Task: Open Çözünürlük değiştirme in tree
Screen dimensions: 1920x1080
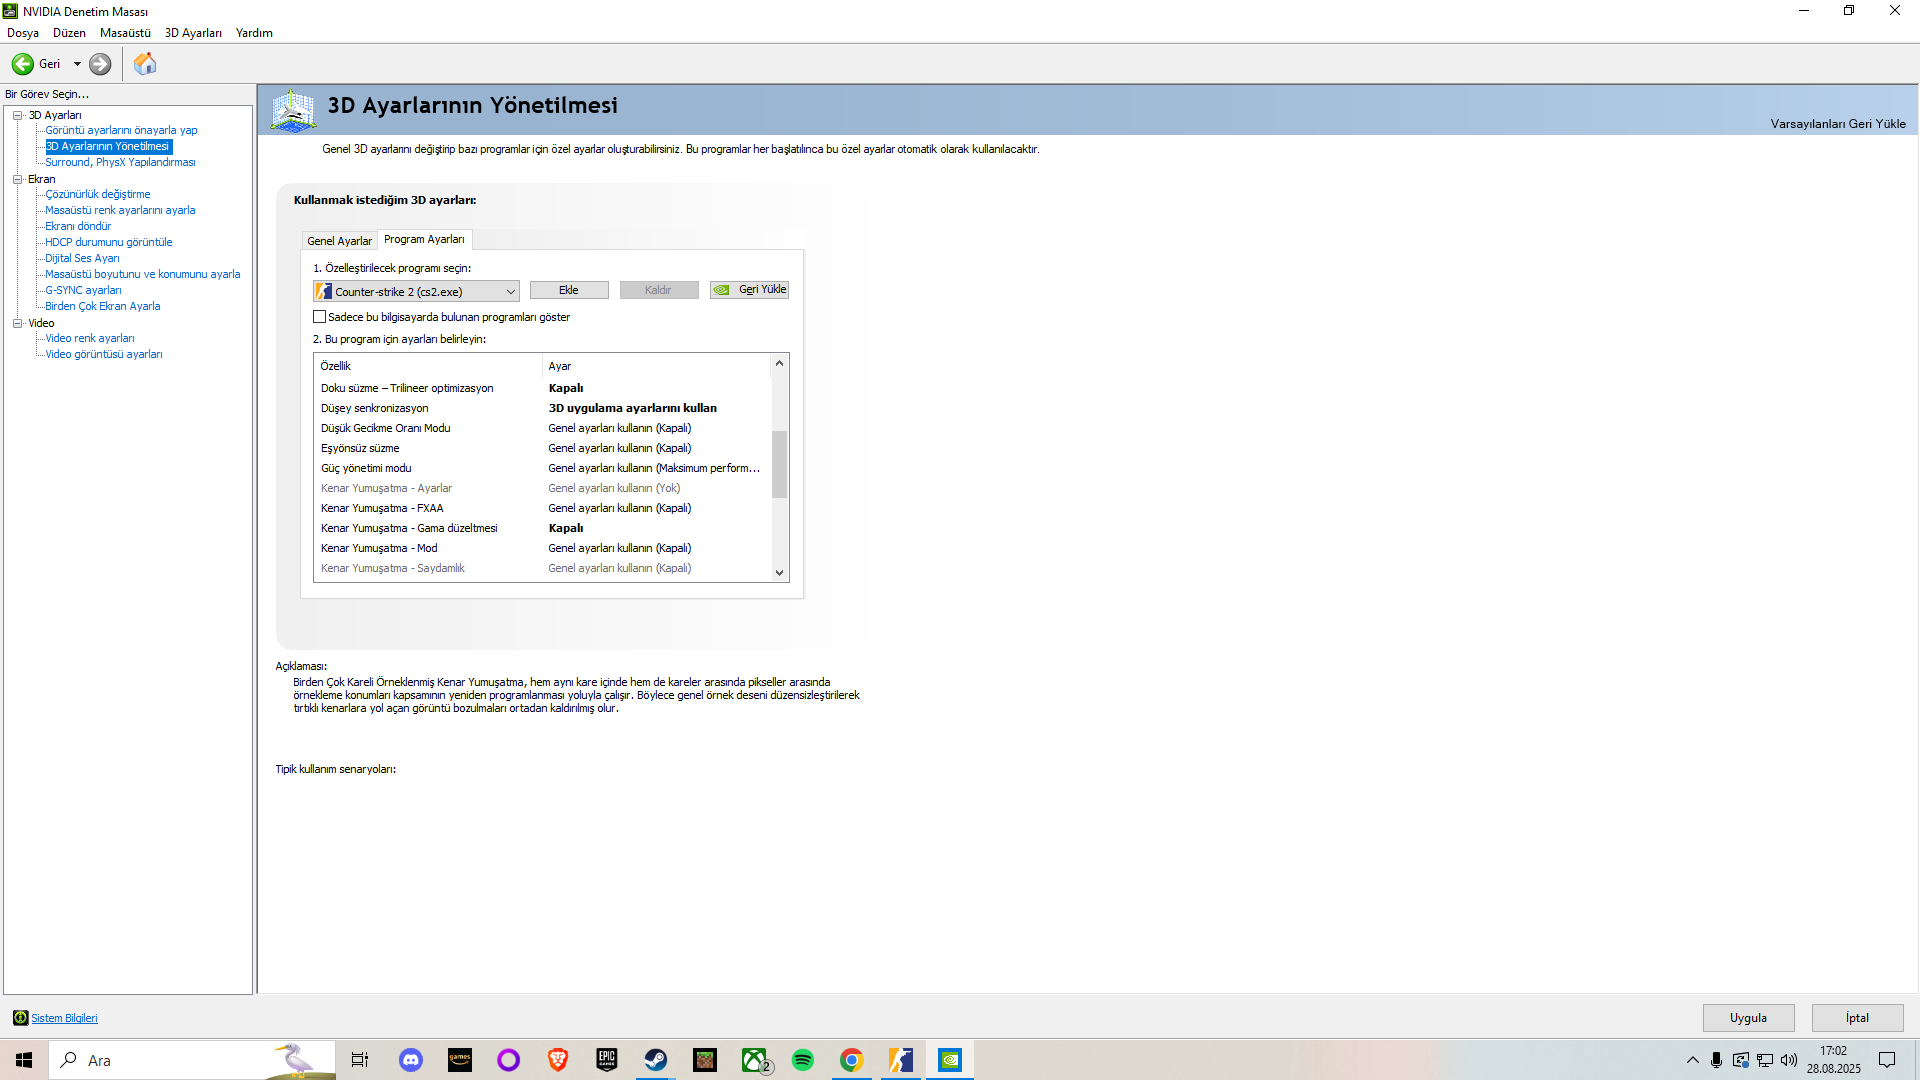Action: 98,194
